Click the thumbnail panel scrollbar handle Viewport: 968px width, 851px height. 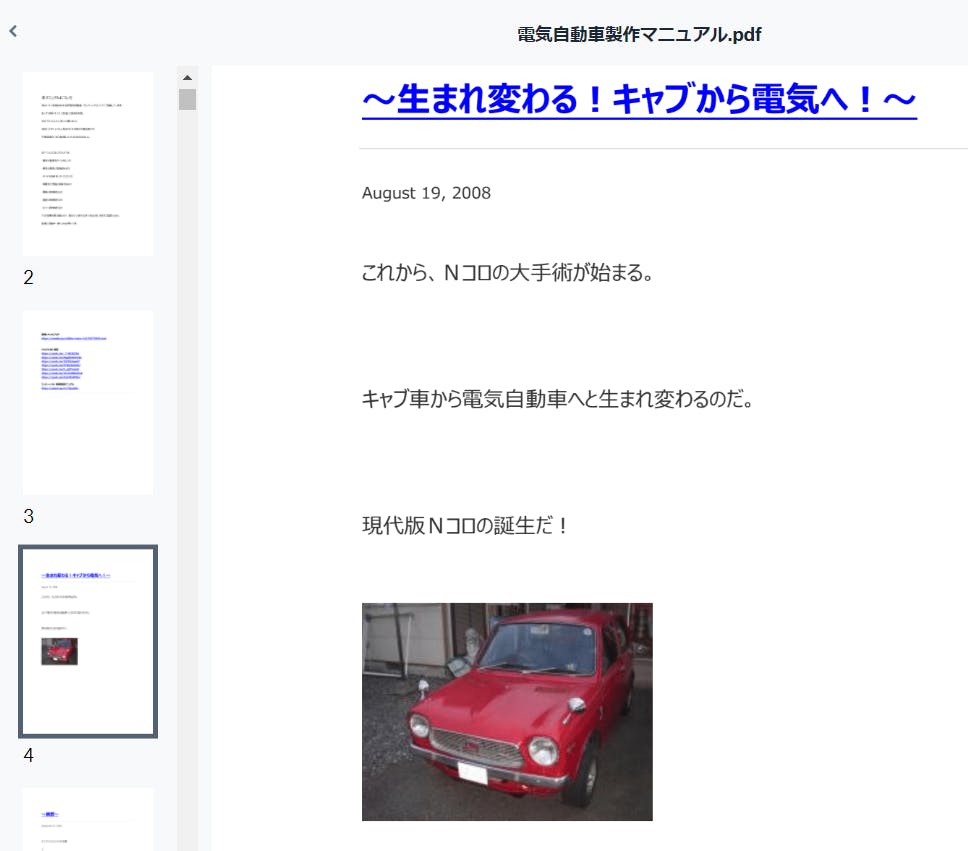tap(187, 99)
